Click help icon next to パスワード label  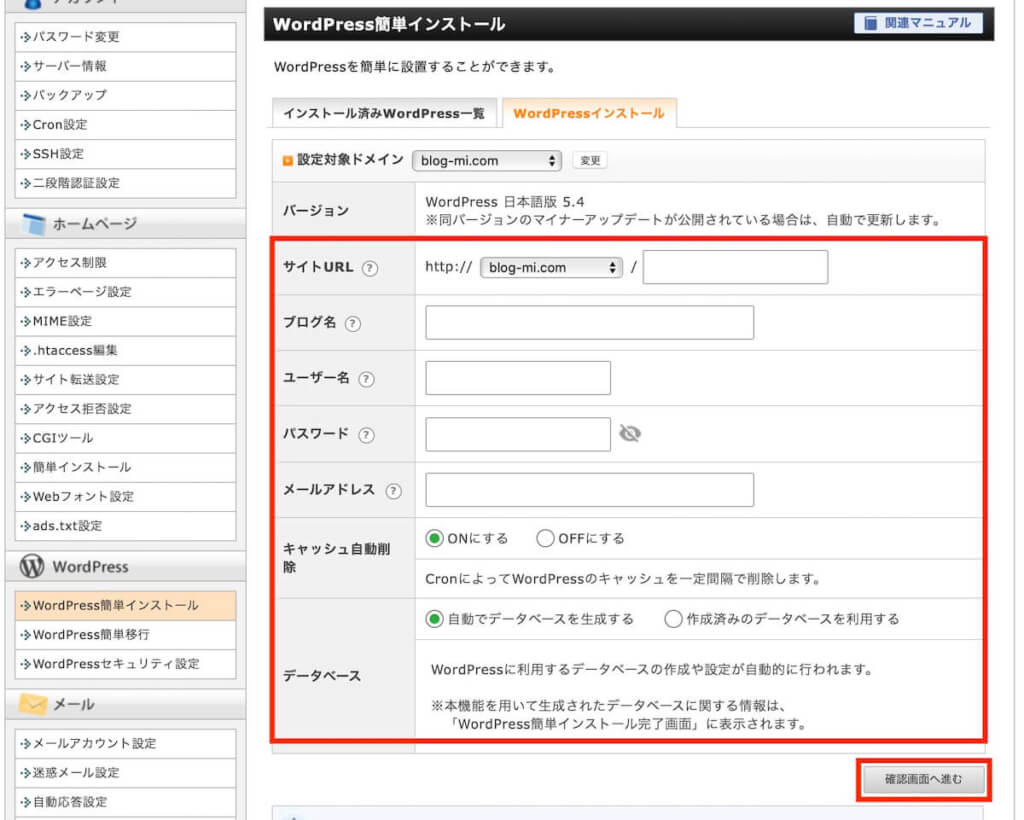pyautogui.click(x=367, y=435)
